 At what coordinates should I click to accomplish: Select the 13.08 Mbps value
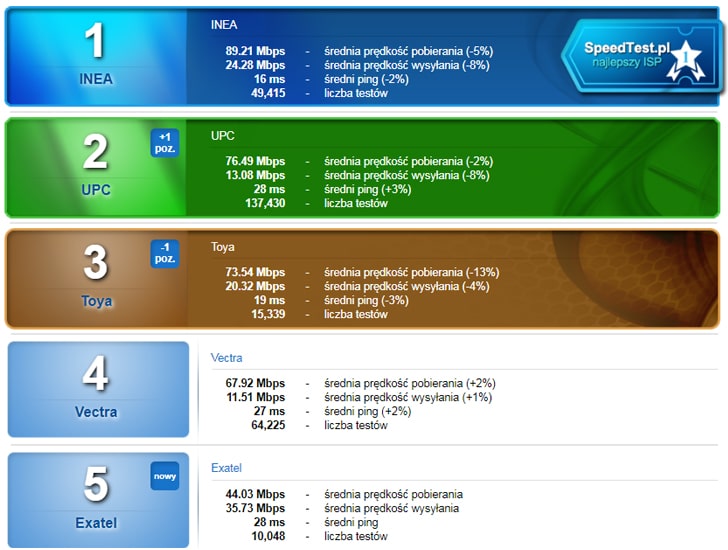coord(255,175)
